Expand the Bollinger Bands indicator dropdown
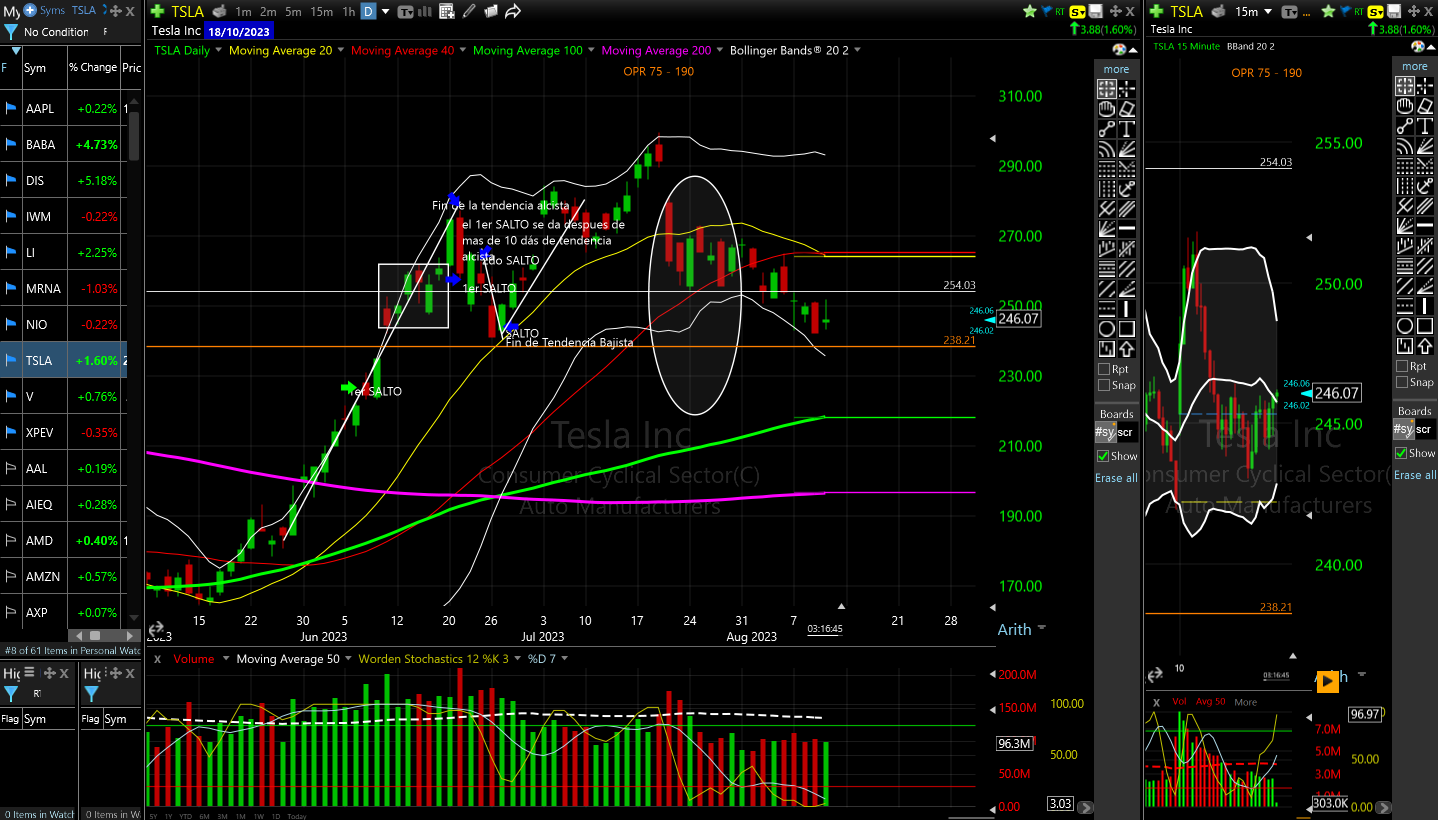 (x=857, y=50)
